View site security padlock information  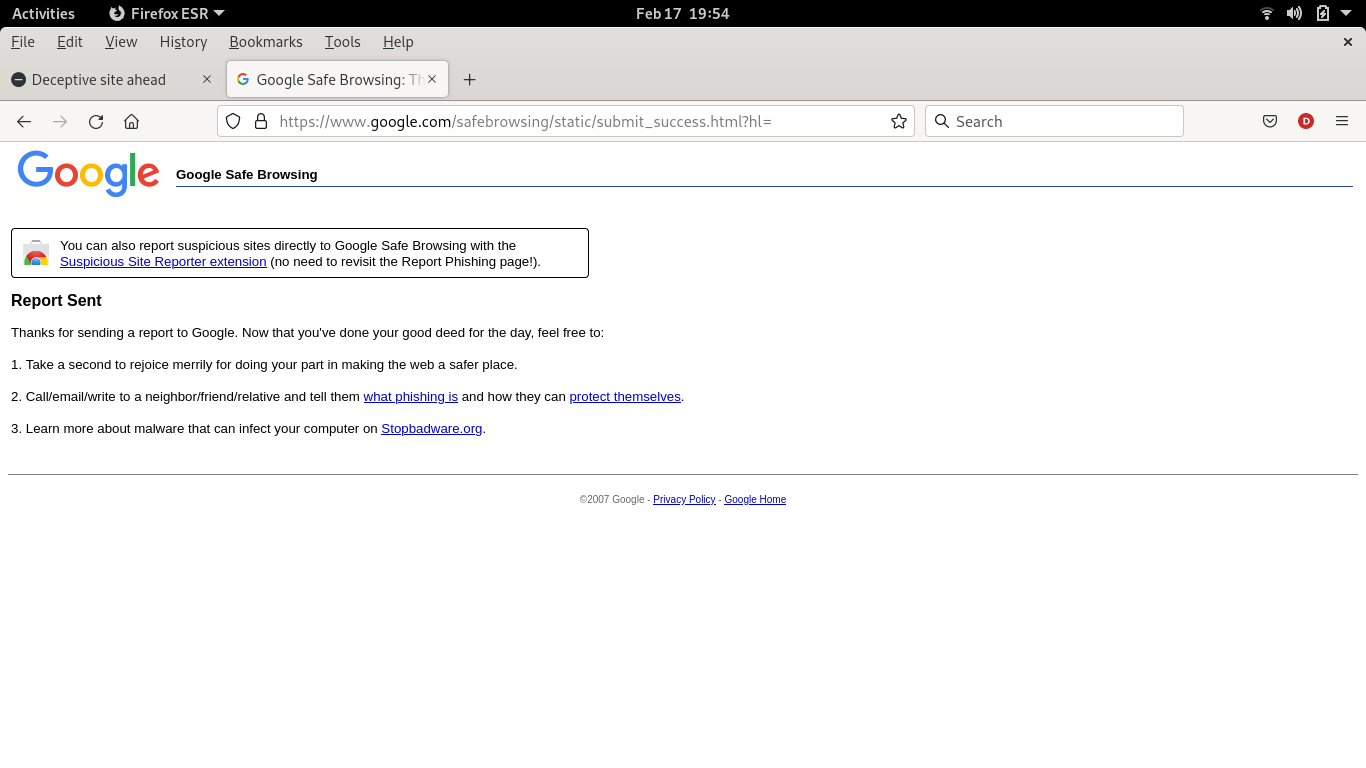[x=261, y=121]
